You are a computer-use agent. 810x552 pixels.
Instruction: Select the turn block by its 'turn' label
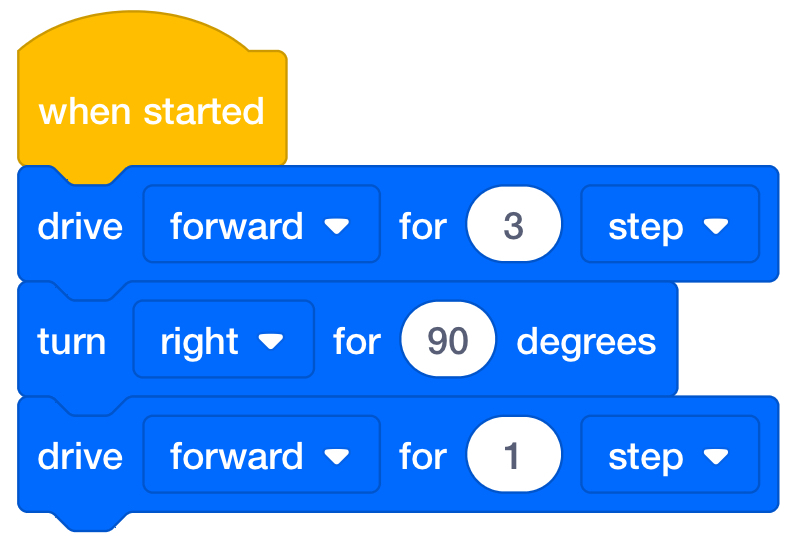click(x=71, y=341)
